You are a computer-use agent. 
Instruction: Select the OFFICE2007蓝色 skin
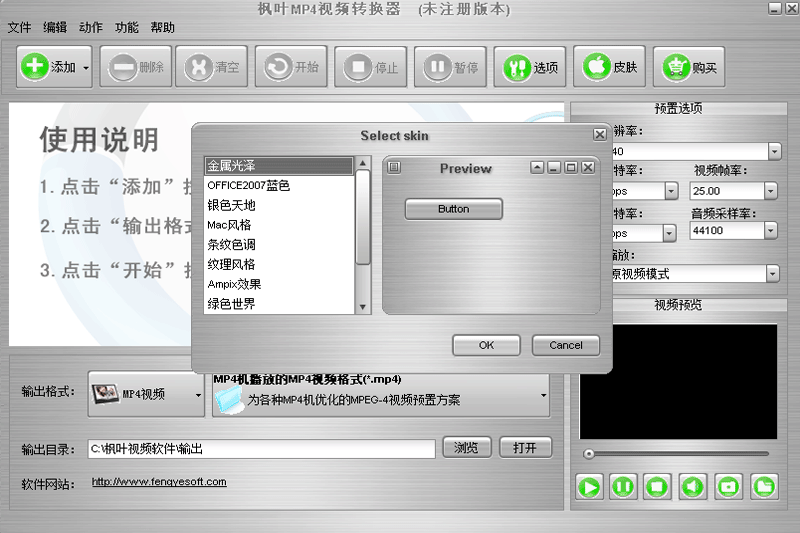(279, 186)
